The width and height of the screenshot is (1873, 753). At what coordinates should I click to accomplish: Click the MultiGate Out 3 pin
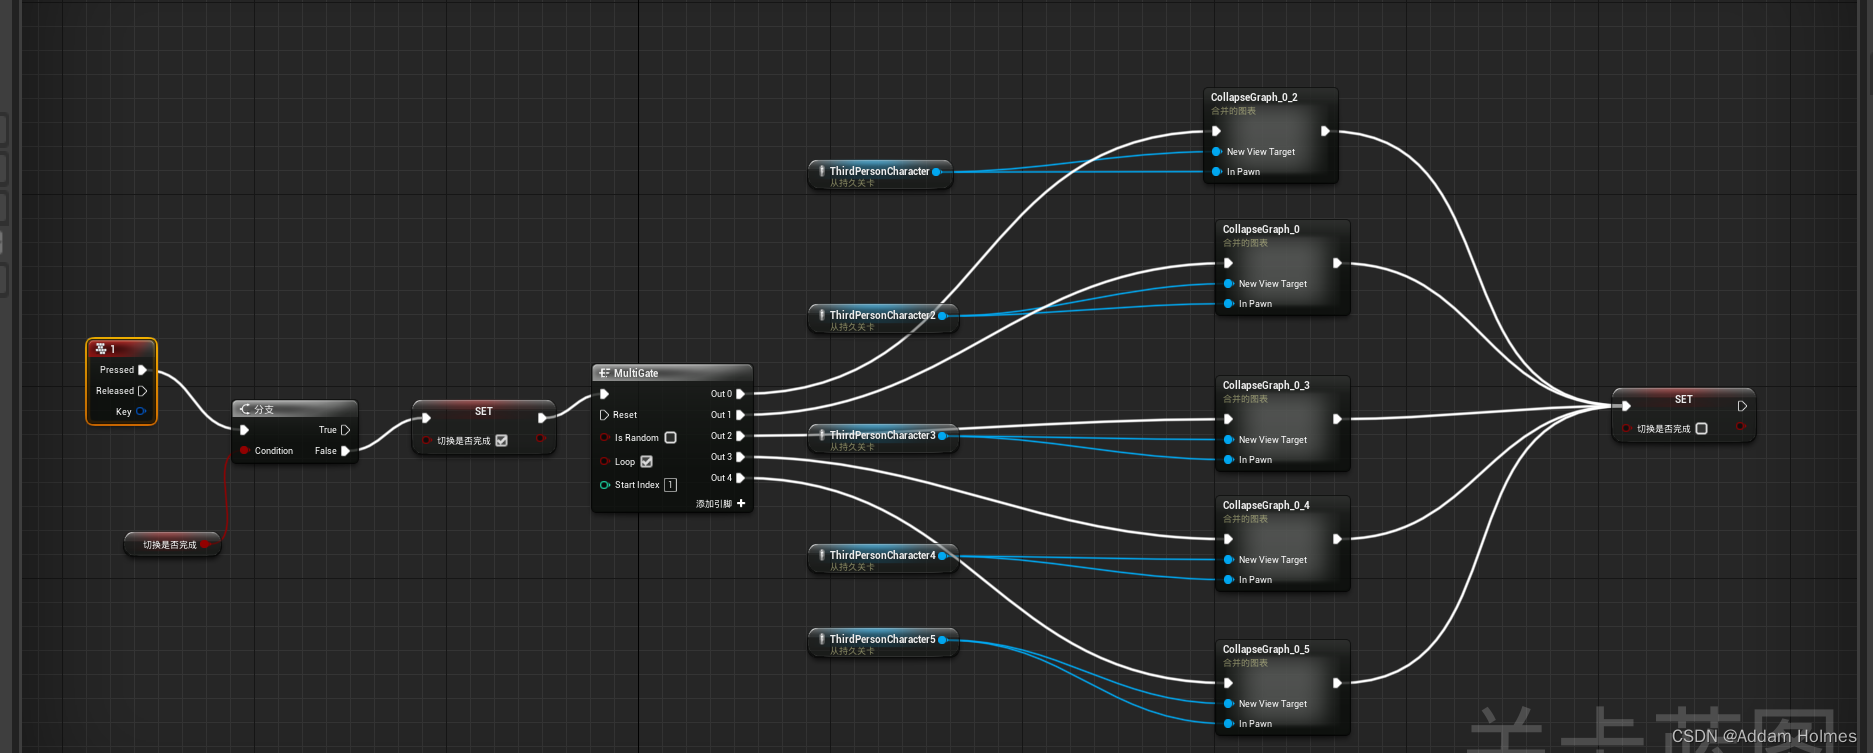coord(741,457)
